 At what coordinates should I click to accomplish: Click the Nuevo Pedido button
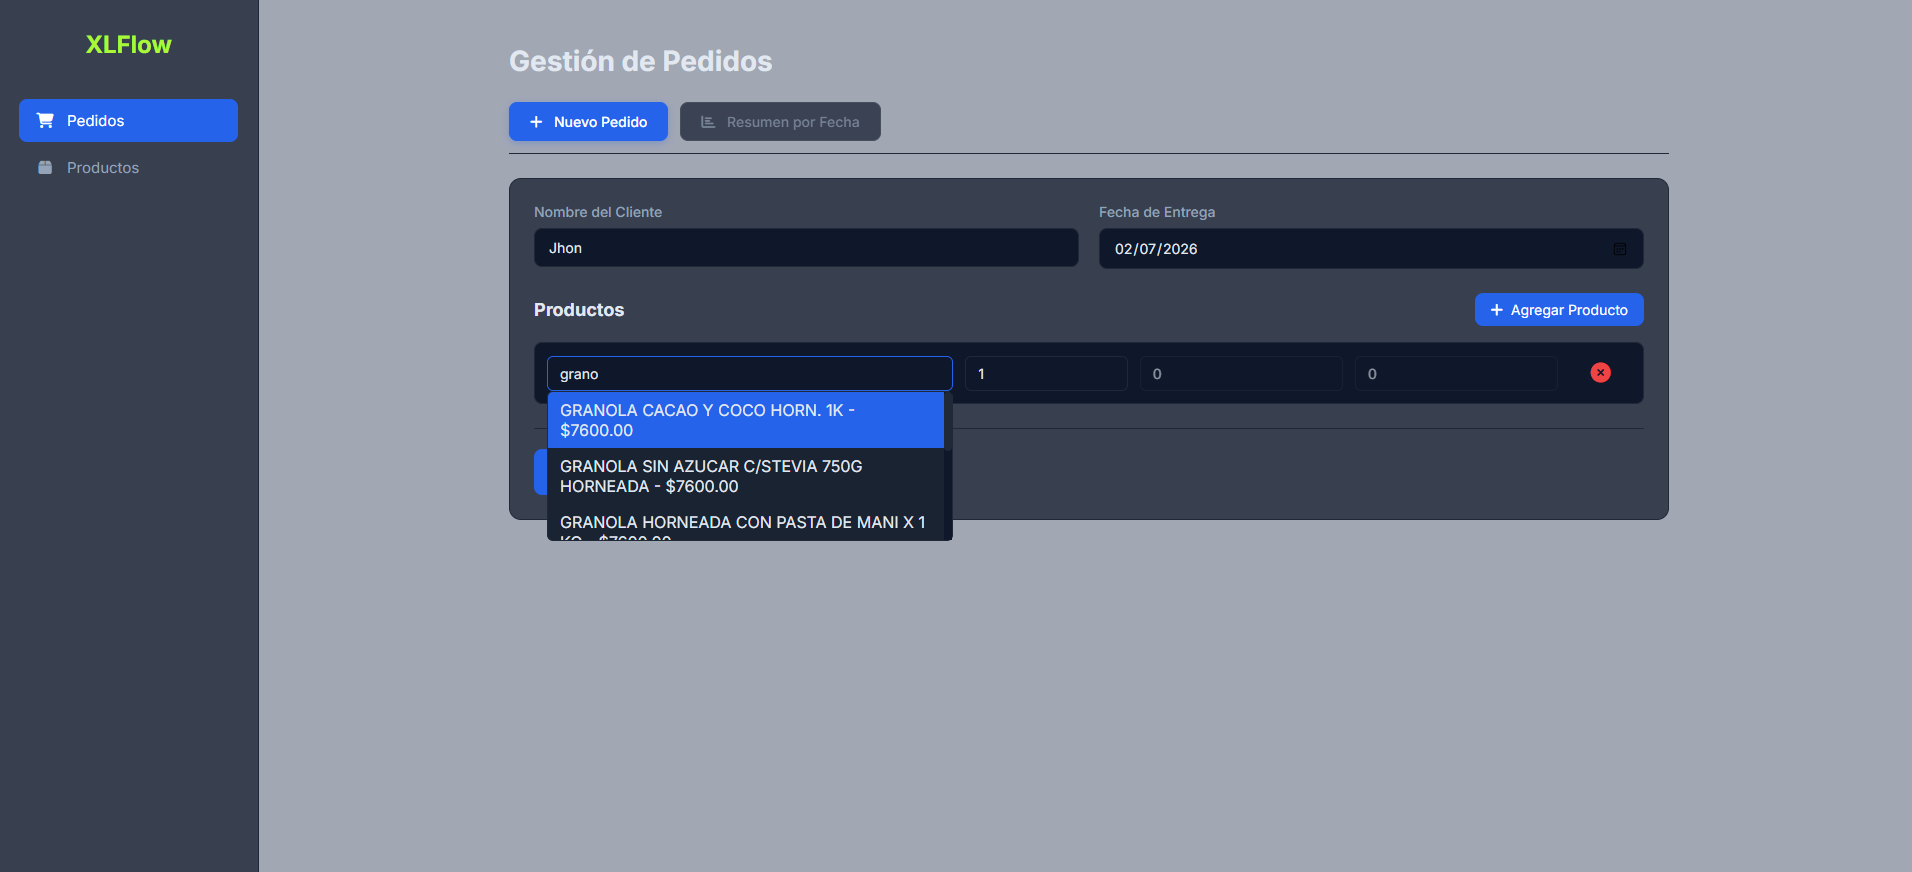[588, 122]
